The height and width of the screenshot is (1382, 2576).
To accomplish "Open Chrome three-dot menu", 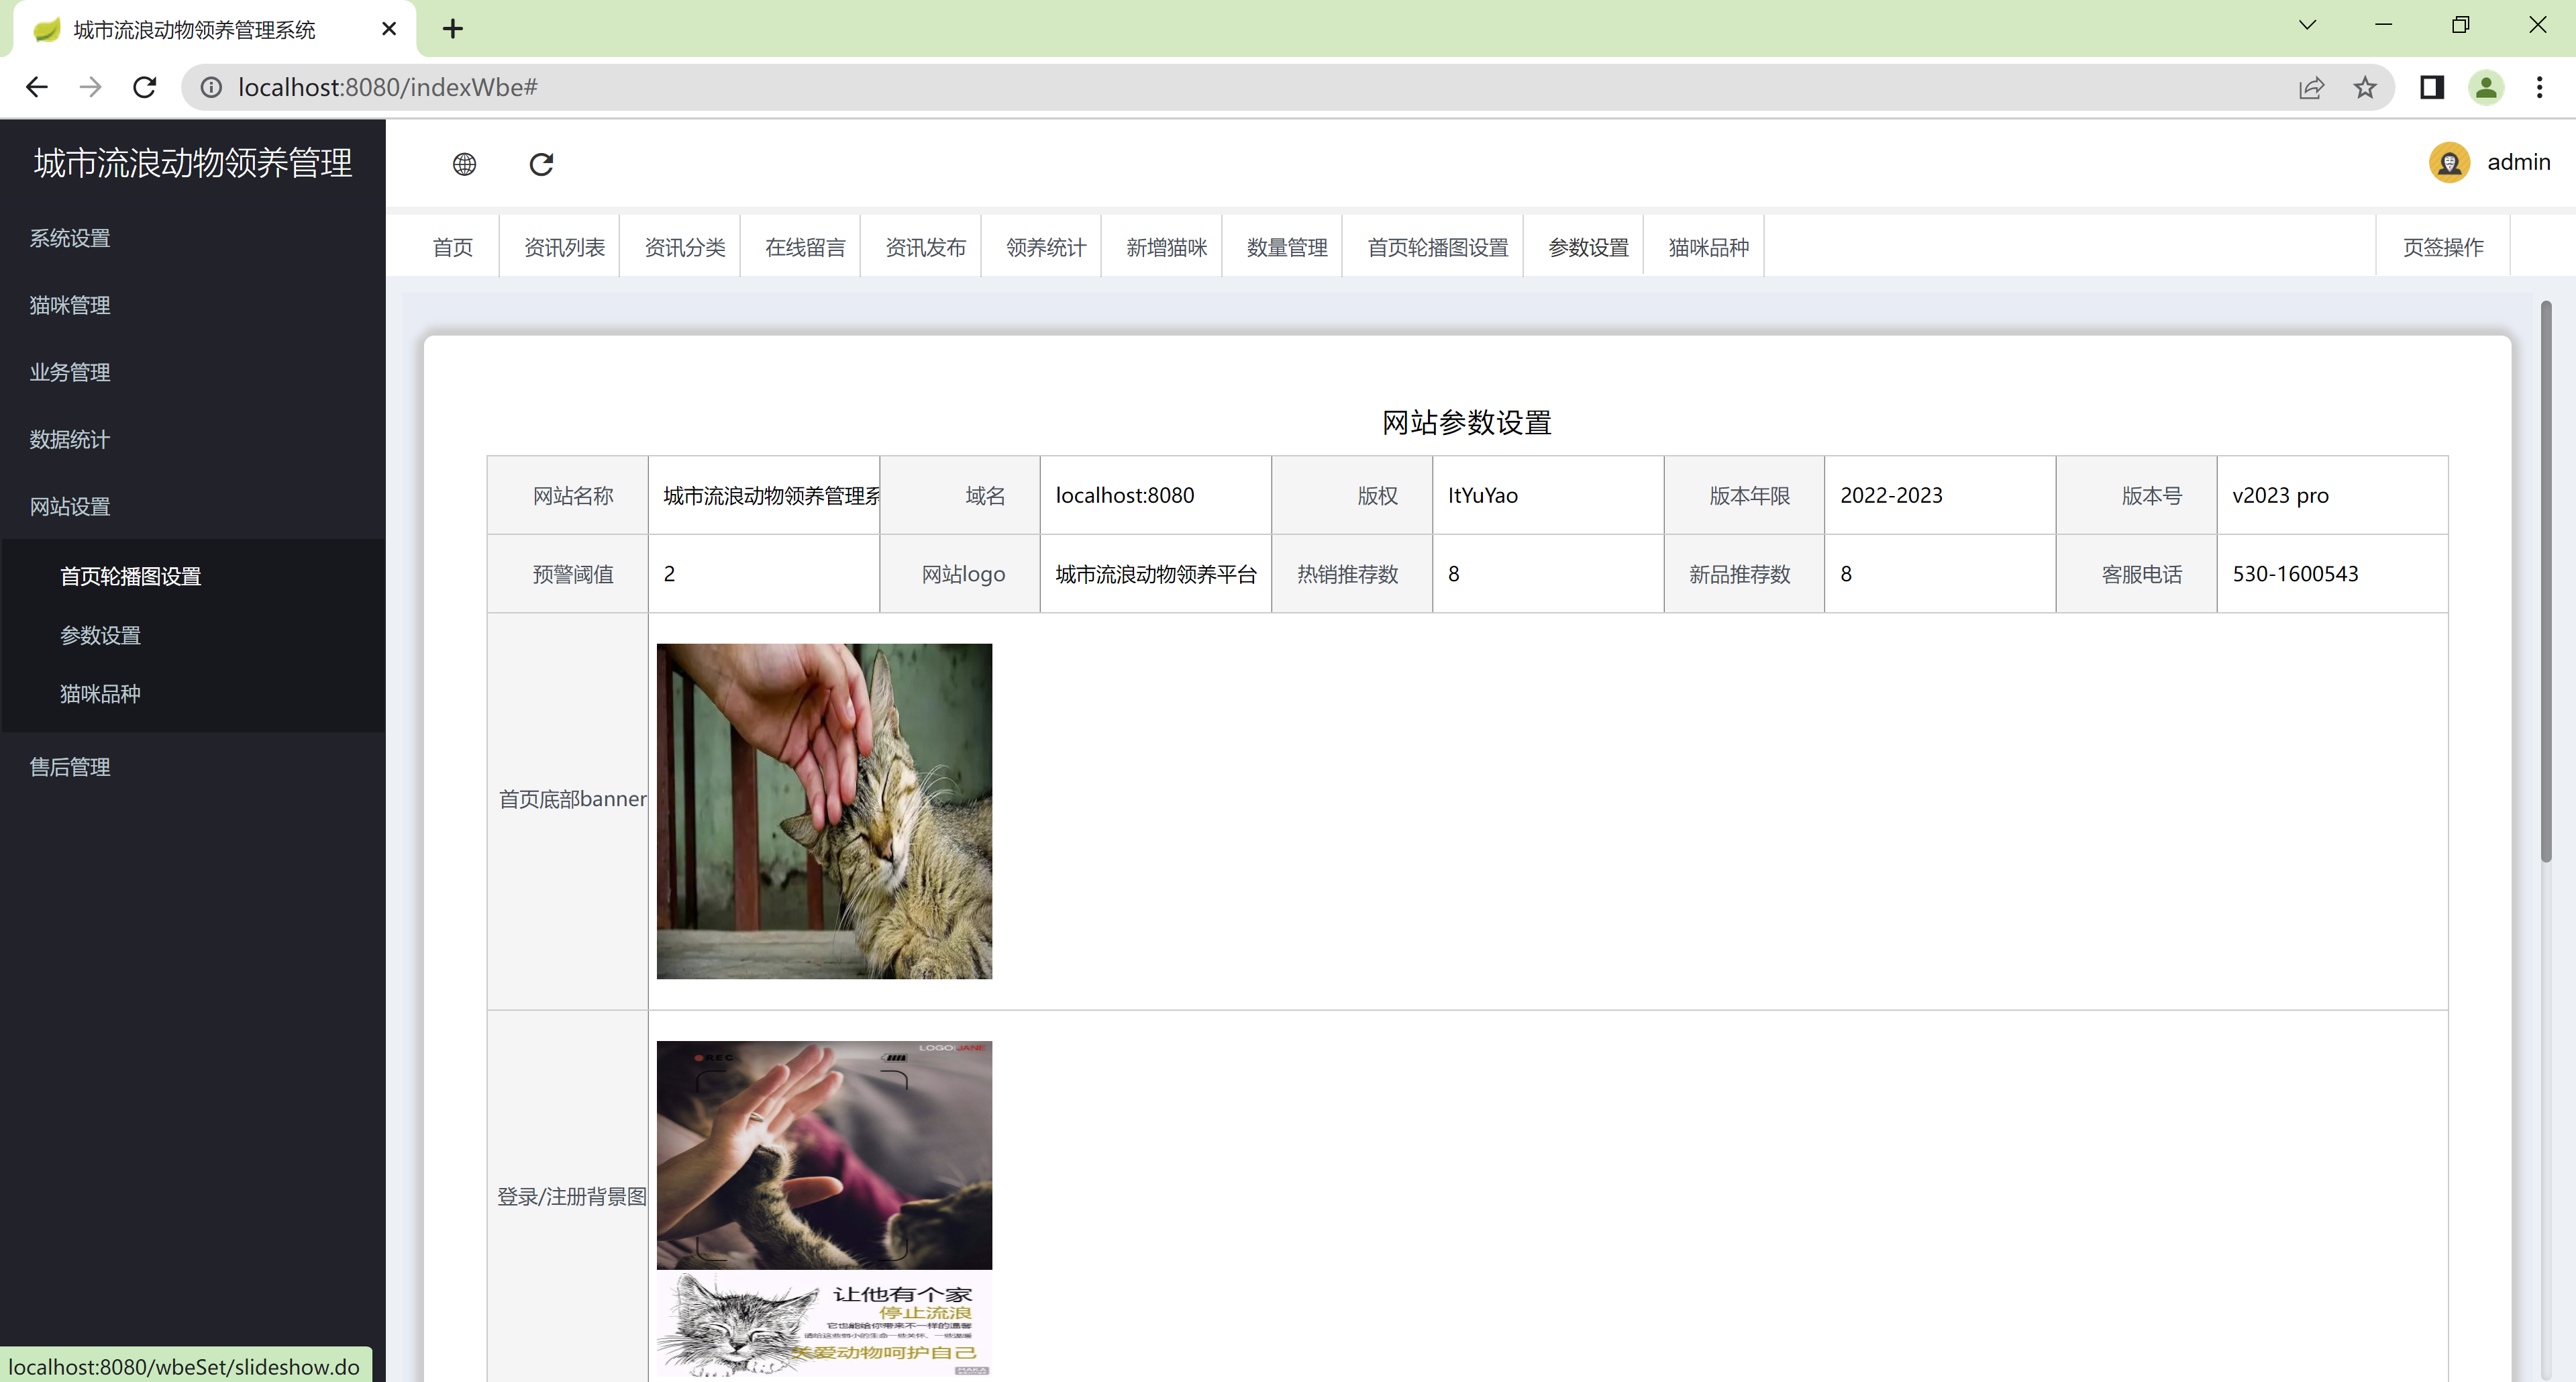I will pos(2540,88).
